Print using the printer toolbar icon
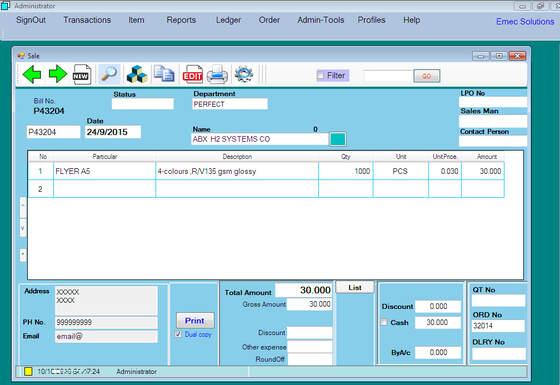The width and height of the screenshot is (560, 385). click(x=217, y=74)
